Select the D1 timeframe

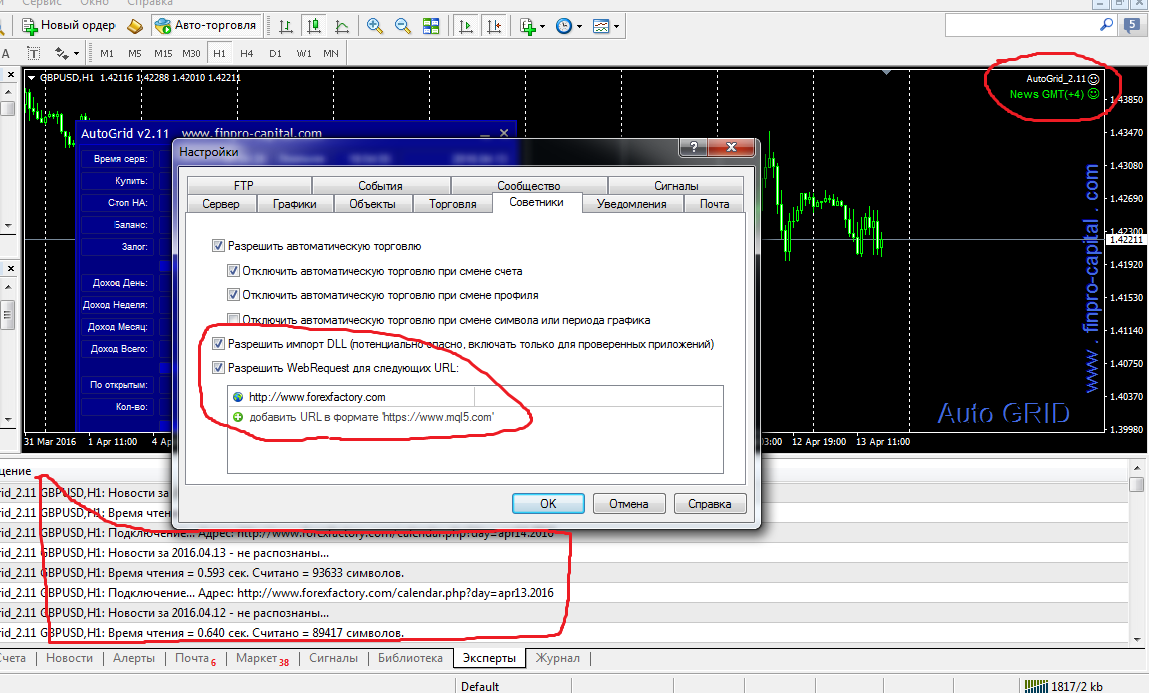pyautogui.click(x=276, y=53)
